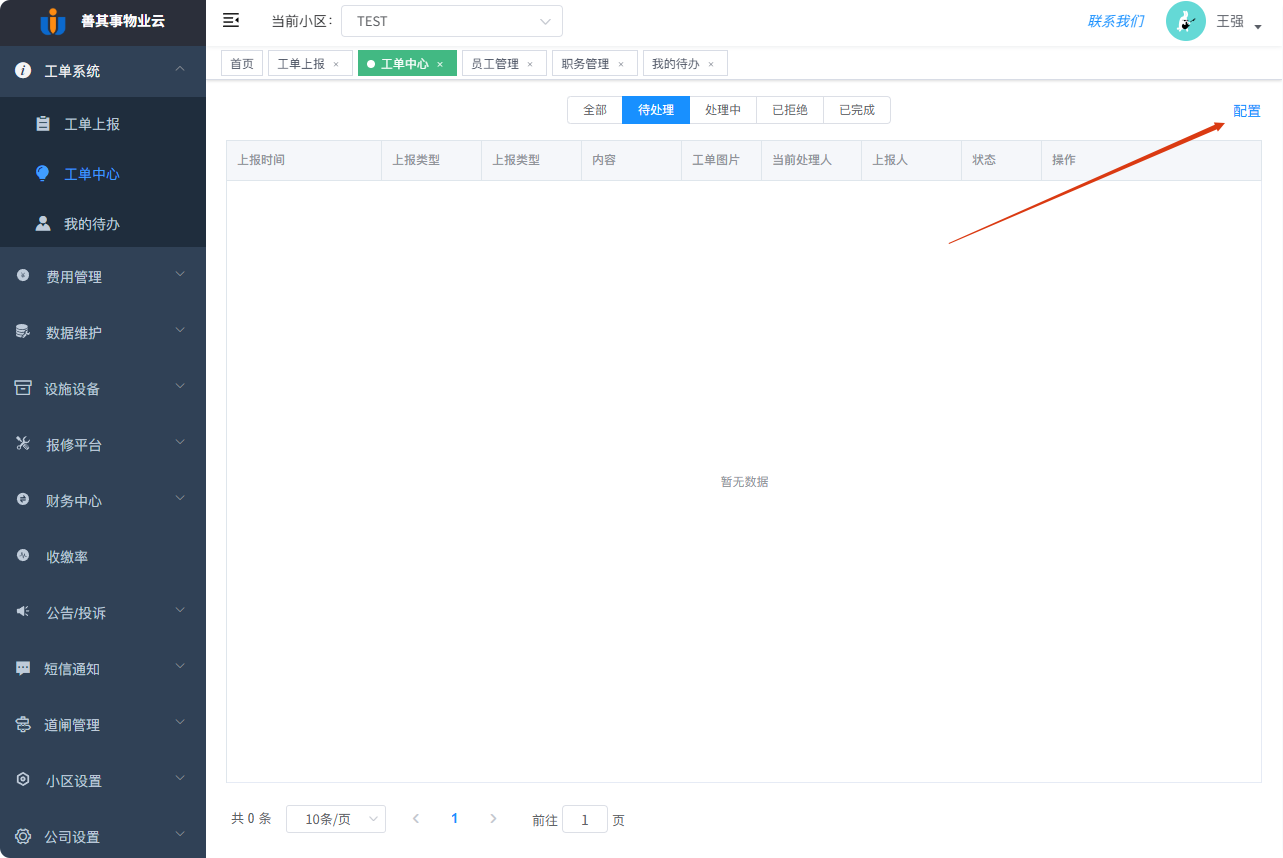Open the 联系我们 link

(x=1114, y=20)
